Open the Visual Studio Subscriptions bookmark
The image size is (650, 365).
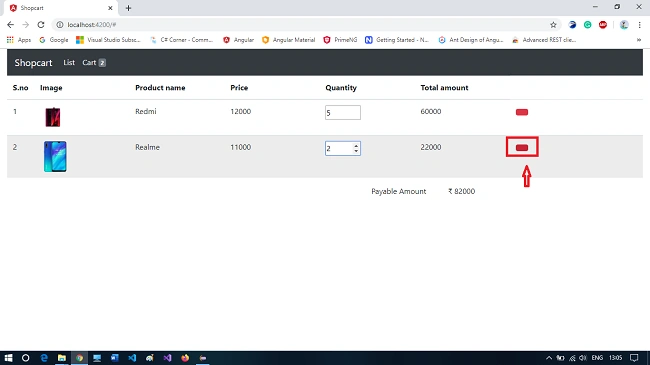tap(109, 40)
